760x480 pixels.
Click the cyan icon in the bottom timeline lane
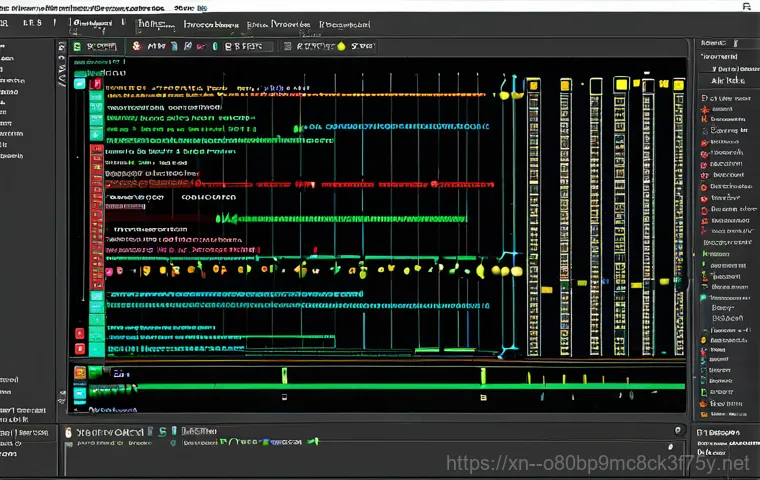tap(79, 393)
